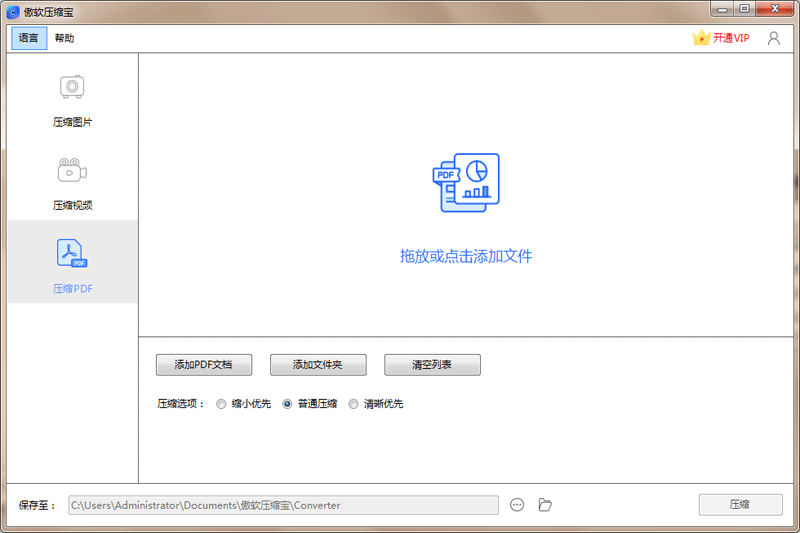
Task: Click the 添加PDF文档 button
Action: 204,365
